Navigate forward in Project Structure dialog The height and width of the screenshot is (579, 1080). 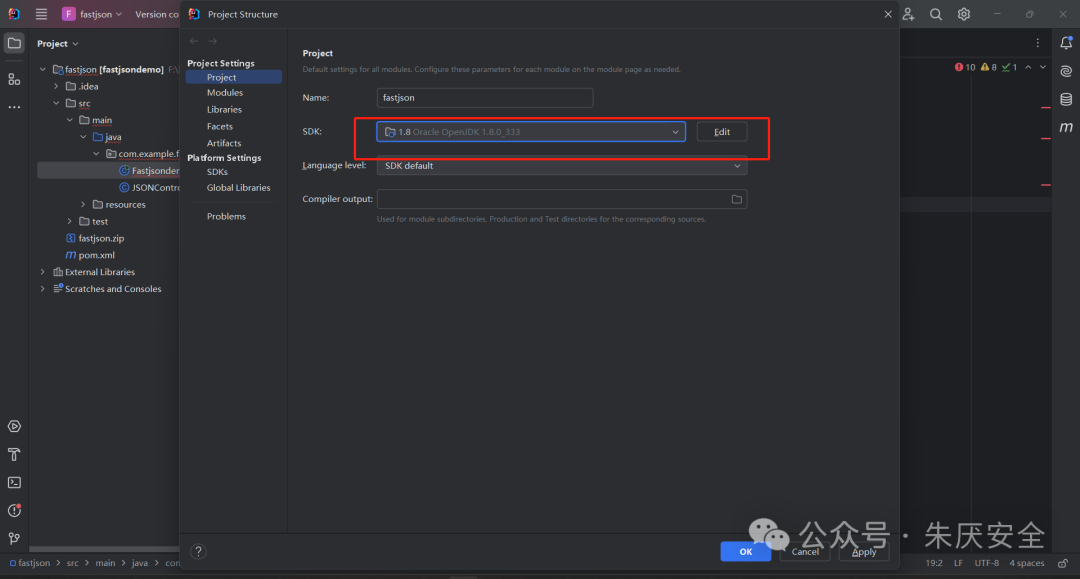(212, 41)
